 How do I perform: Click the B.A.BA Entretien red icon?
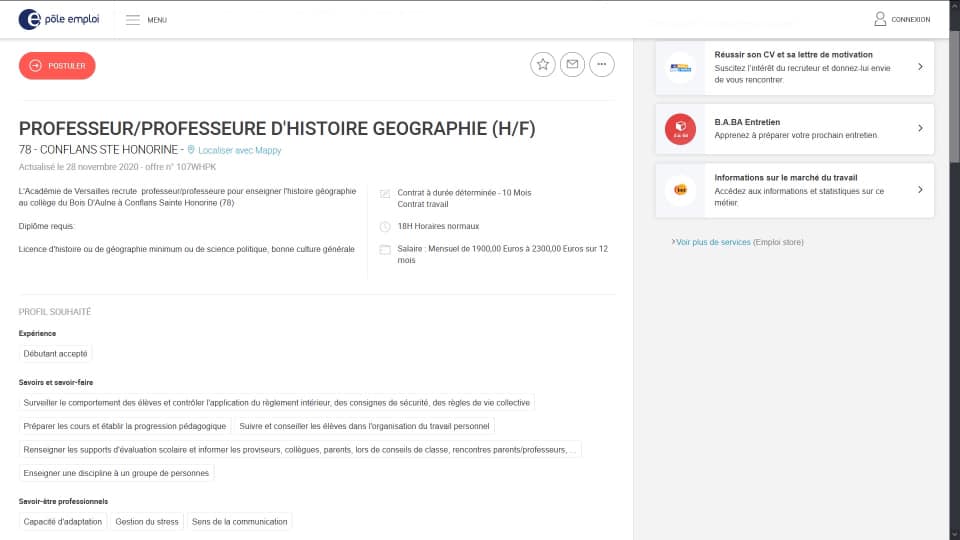(680, 128)
